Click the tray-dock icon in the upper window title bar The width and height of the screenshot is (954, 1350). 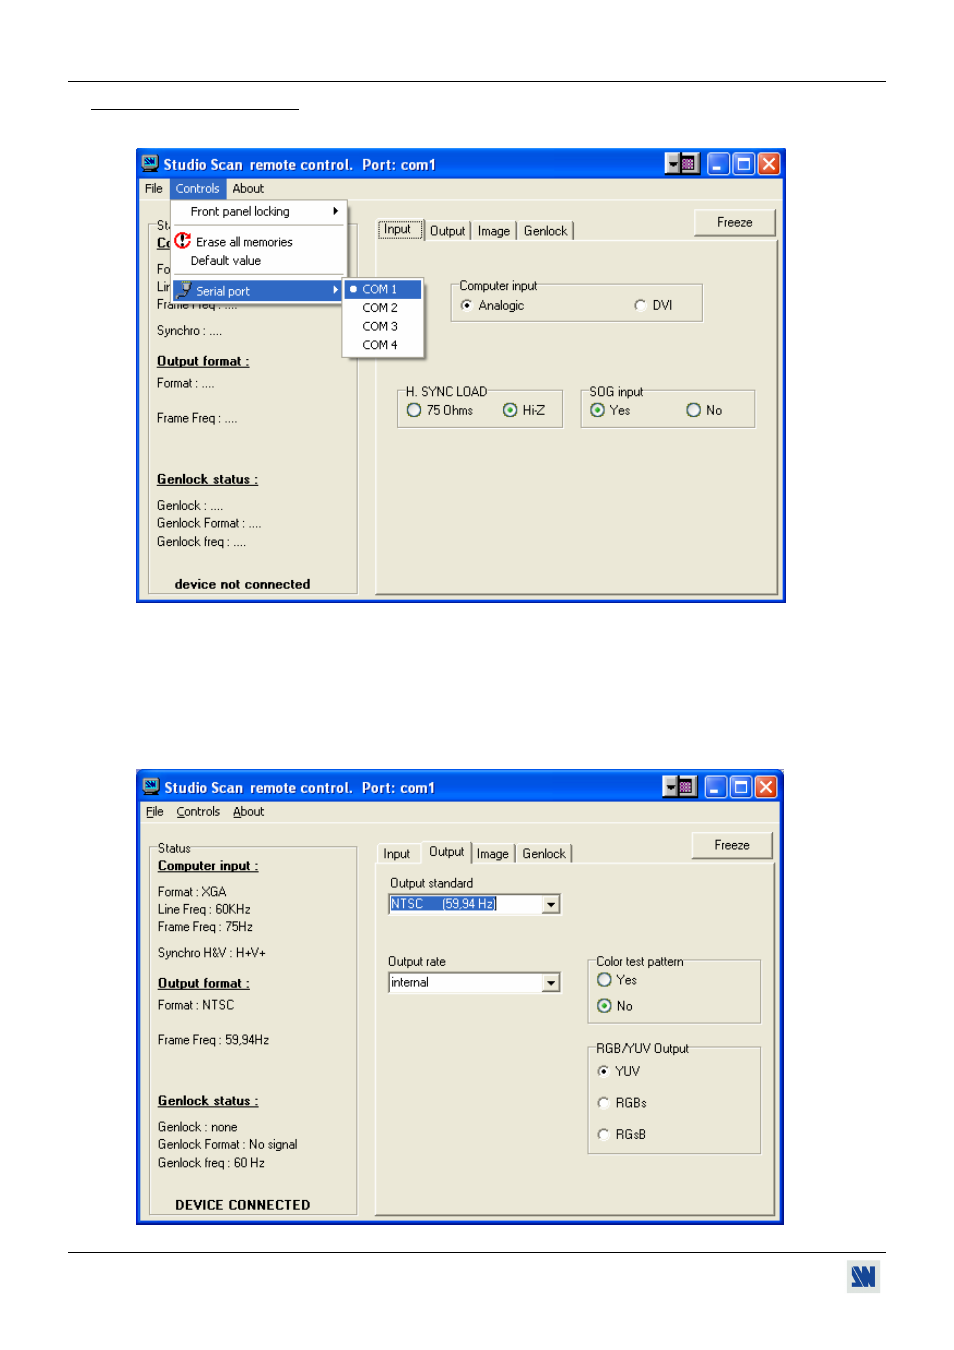point(682,164)
